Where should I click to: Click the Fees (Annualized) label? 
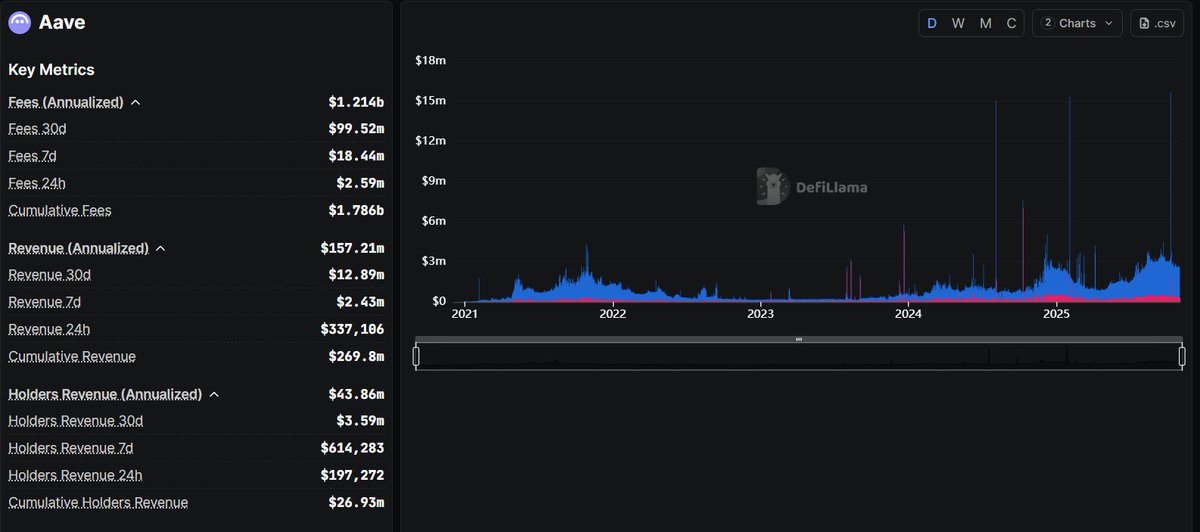66,102
